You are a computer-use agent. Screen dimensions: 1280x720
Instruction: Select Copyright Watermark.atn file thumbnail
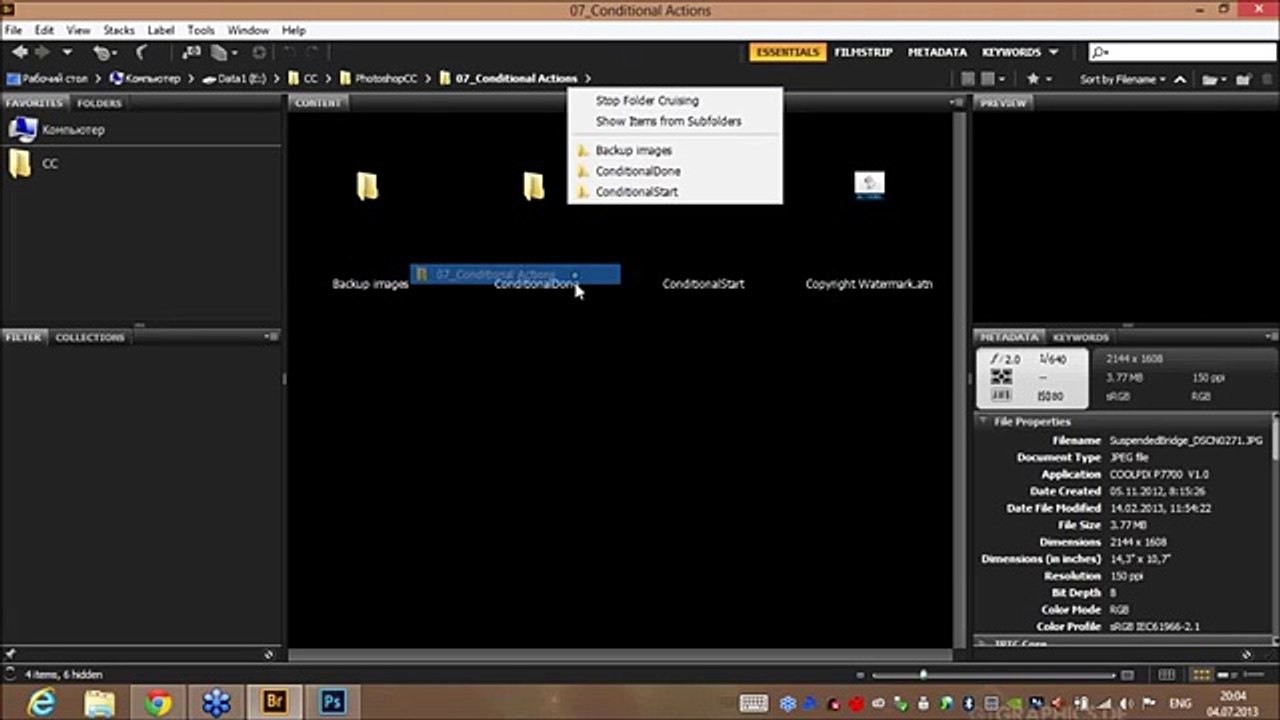[869, 185]
